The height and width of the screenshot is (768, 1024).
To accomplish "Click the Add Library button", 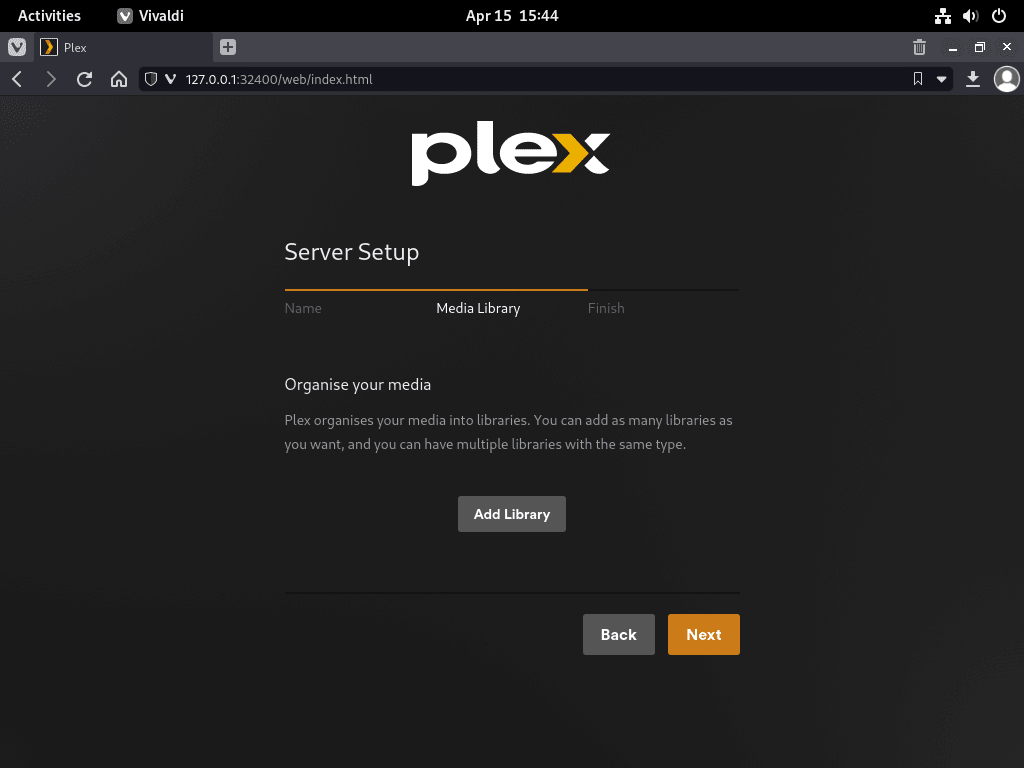I will click(x=512, y=514).
